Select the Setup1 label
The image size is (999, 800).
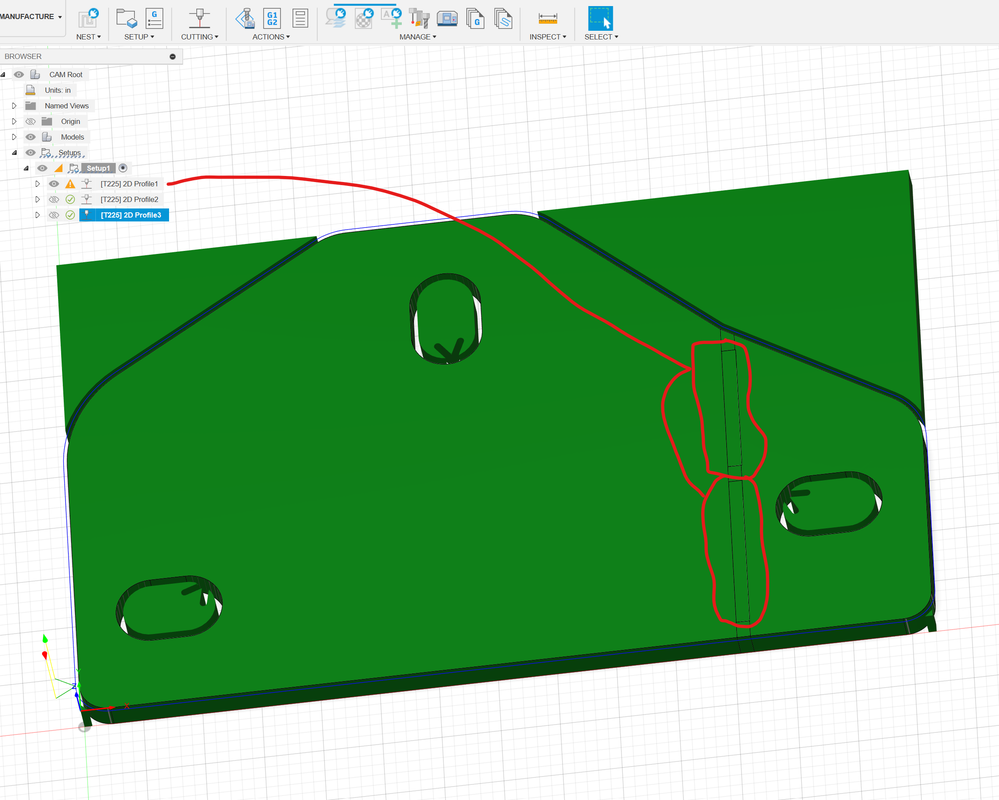pyautogui.click(x=98, y=168)
